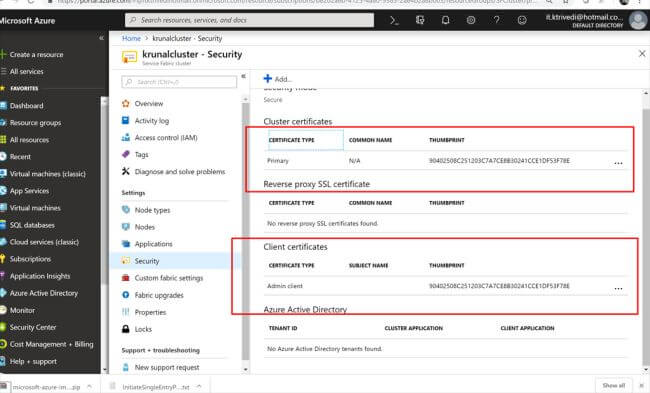
Task: Click the Create a resource plus icon
Action: [3, 54]
